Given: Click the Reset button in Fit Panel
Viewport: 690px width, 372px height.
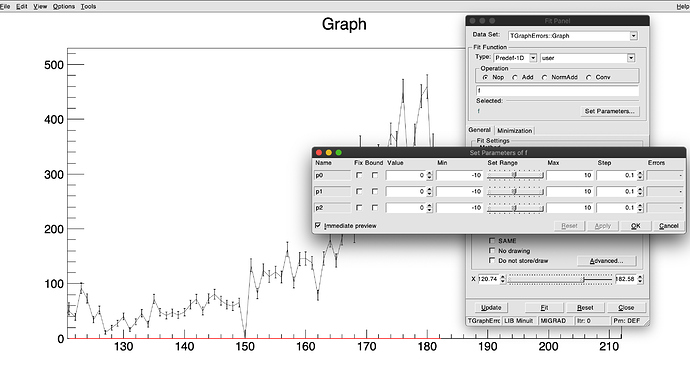Looking at the screenshot, I should coord(585,308).
